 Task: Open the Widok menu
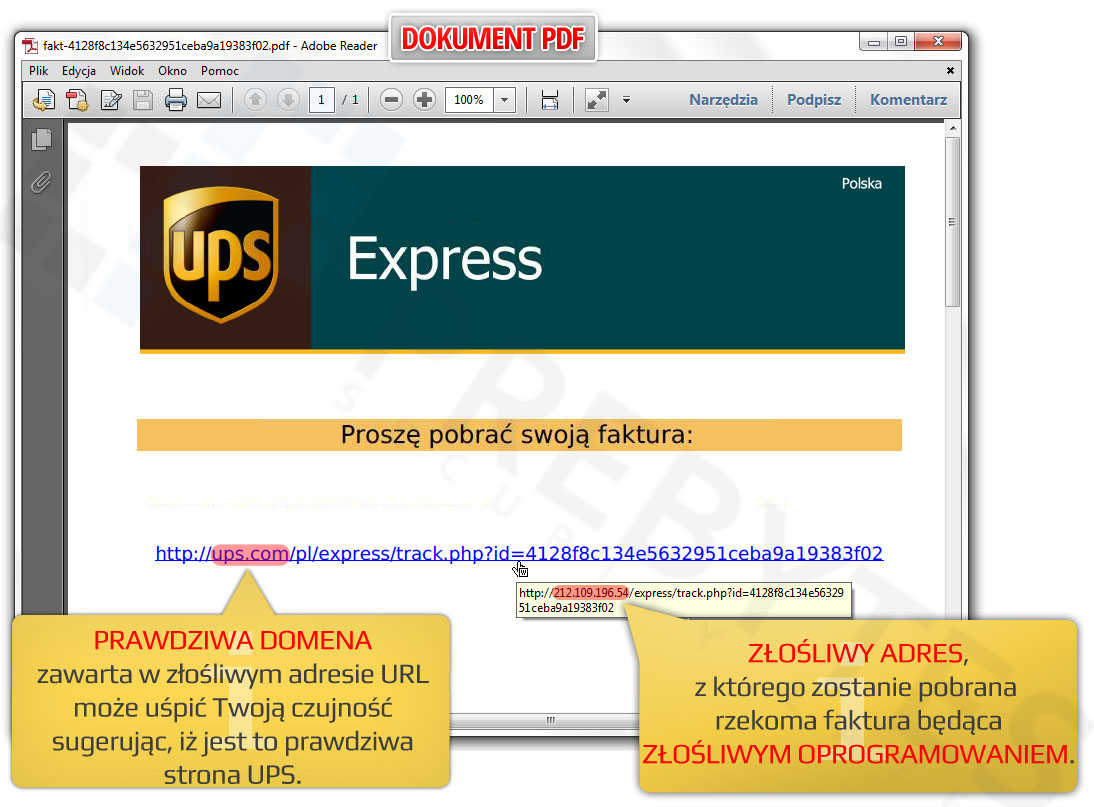(127, 71)
